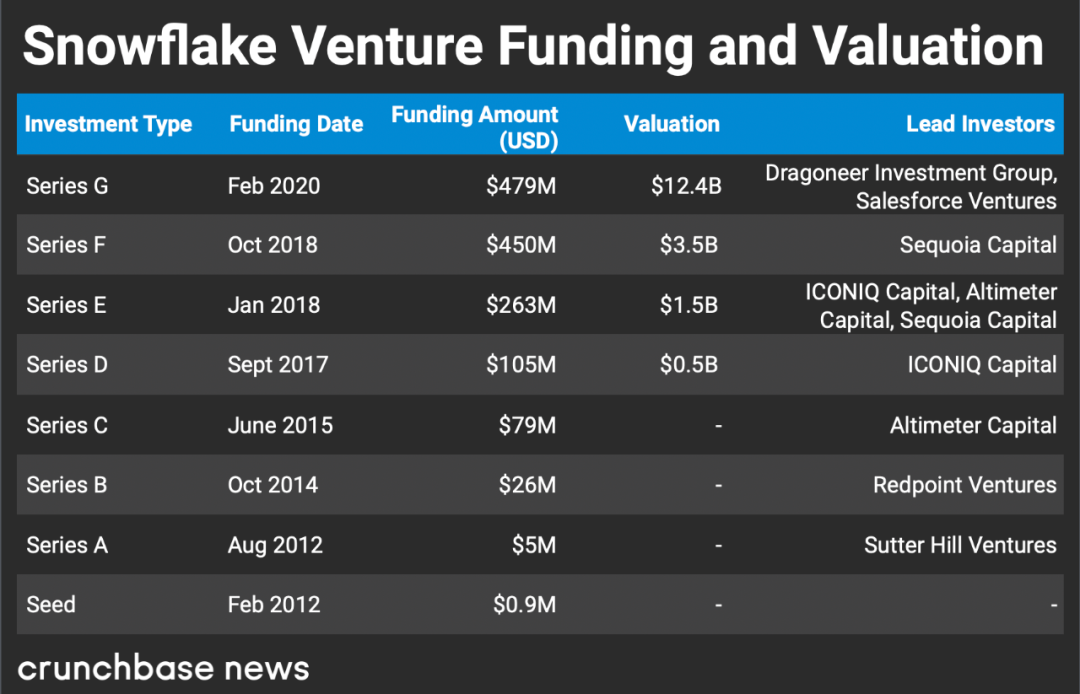Select the Seed row label

(x=51, y=604)
